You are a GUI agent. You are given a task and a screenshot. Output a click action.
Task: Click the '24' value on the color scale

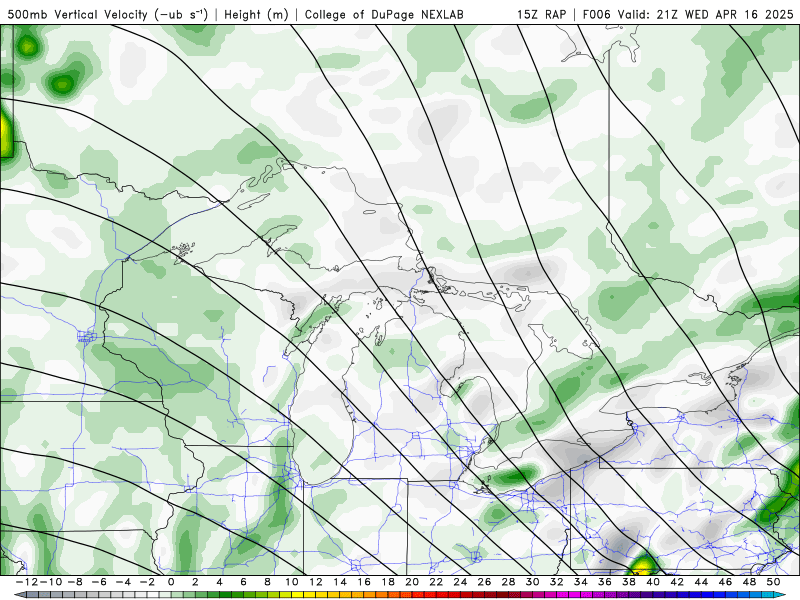[460, 582]
